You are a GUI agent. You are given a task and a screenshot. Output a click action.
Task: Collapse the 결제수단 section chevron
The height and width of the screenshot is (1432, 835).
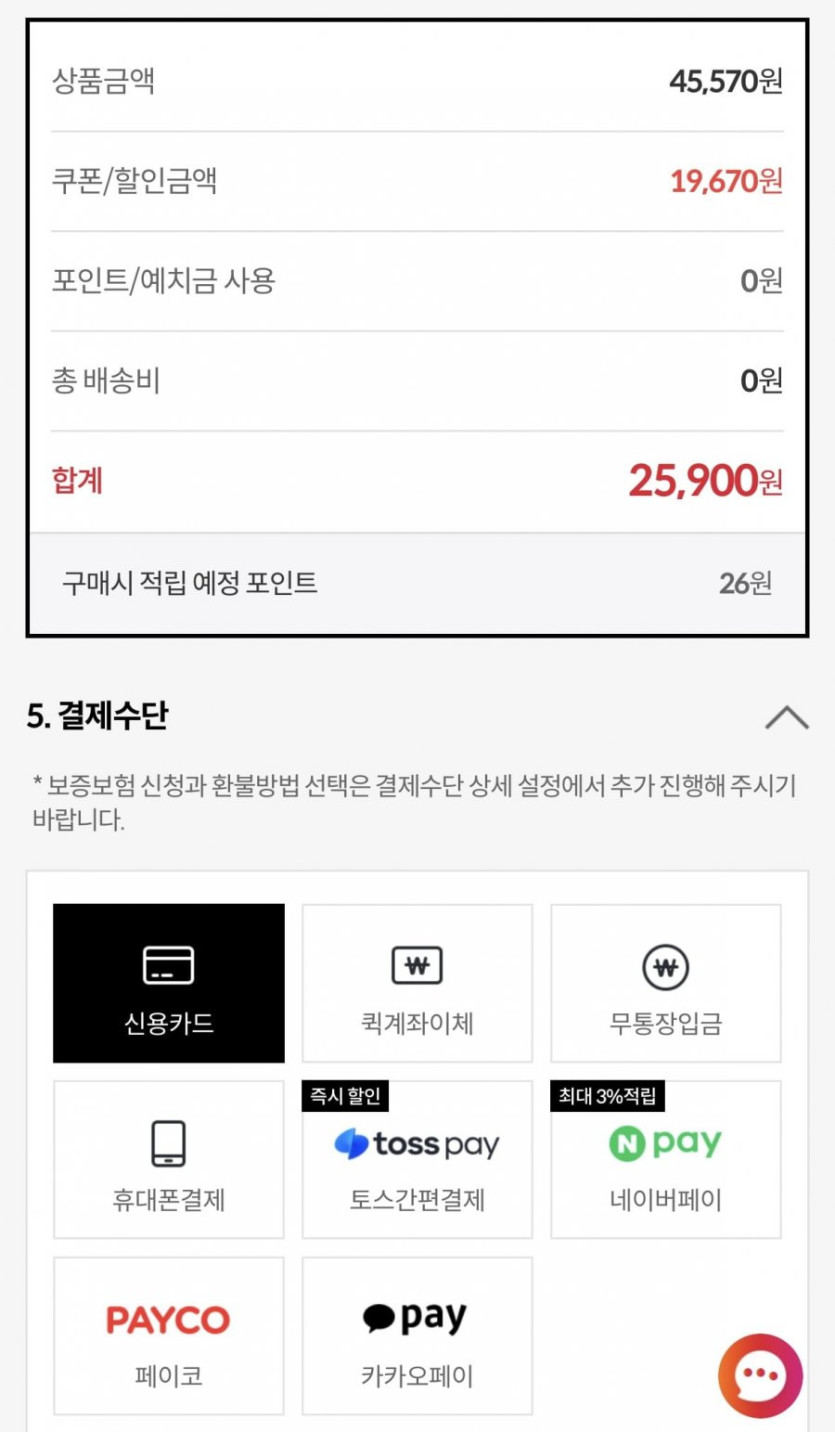[x=786, y=716]
